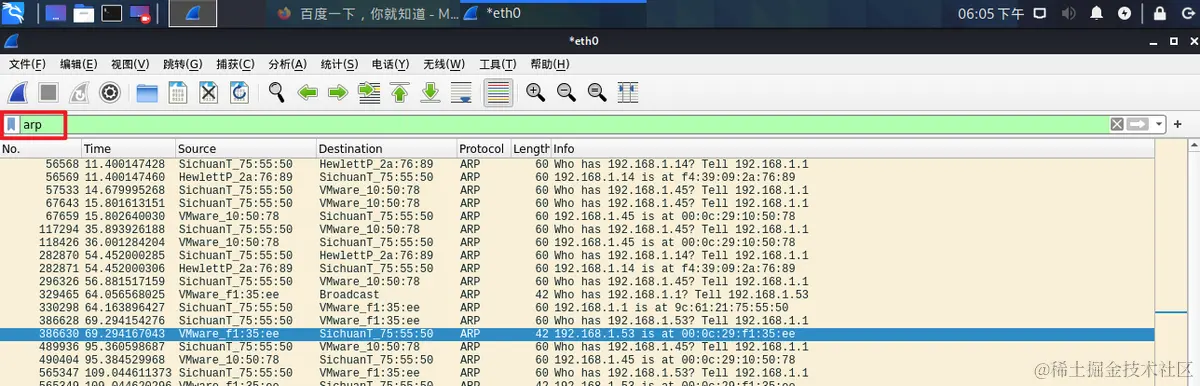Close this capture file
1200x386 pixels.
pyautogui.click(x=209, y=93)
